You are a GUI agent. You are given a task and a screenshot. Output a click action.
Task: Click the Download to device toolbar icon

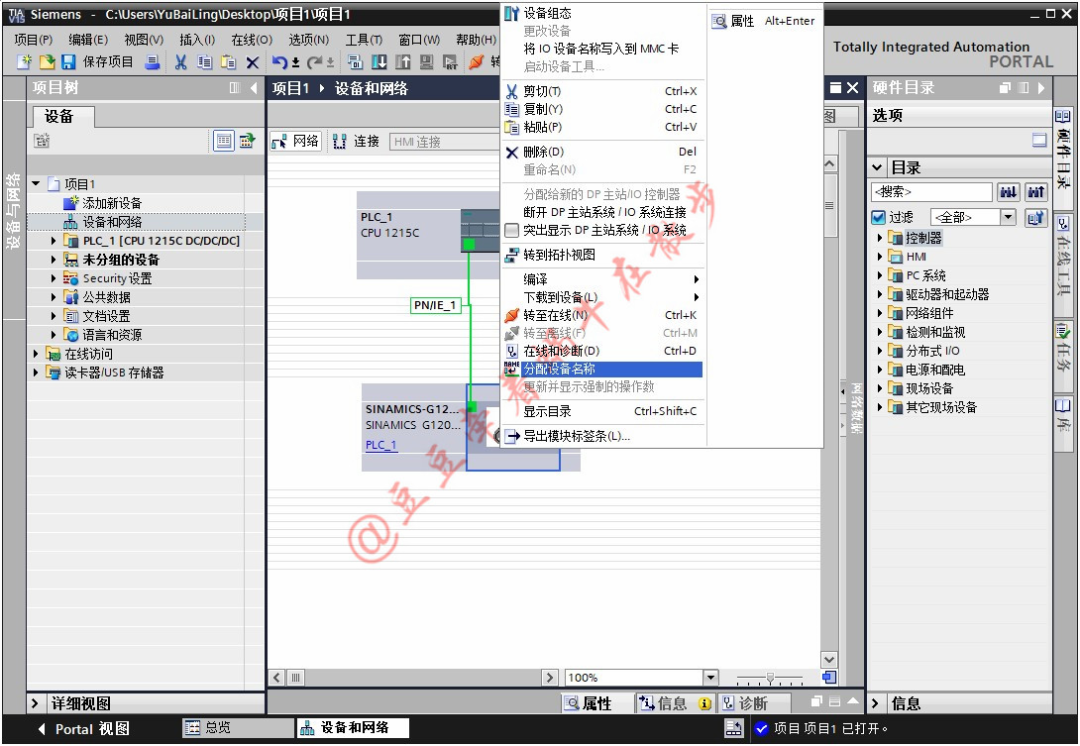point(377,64)
